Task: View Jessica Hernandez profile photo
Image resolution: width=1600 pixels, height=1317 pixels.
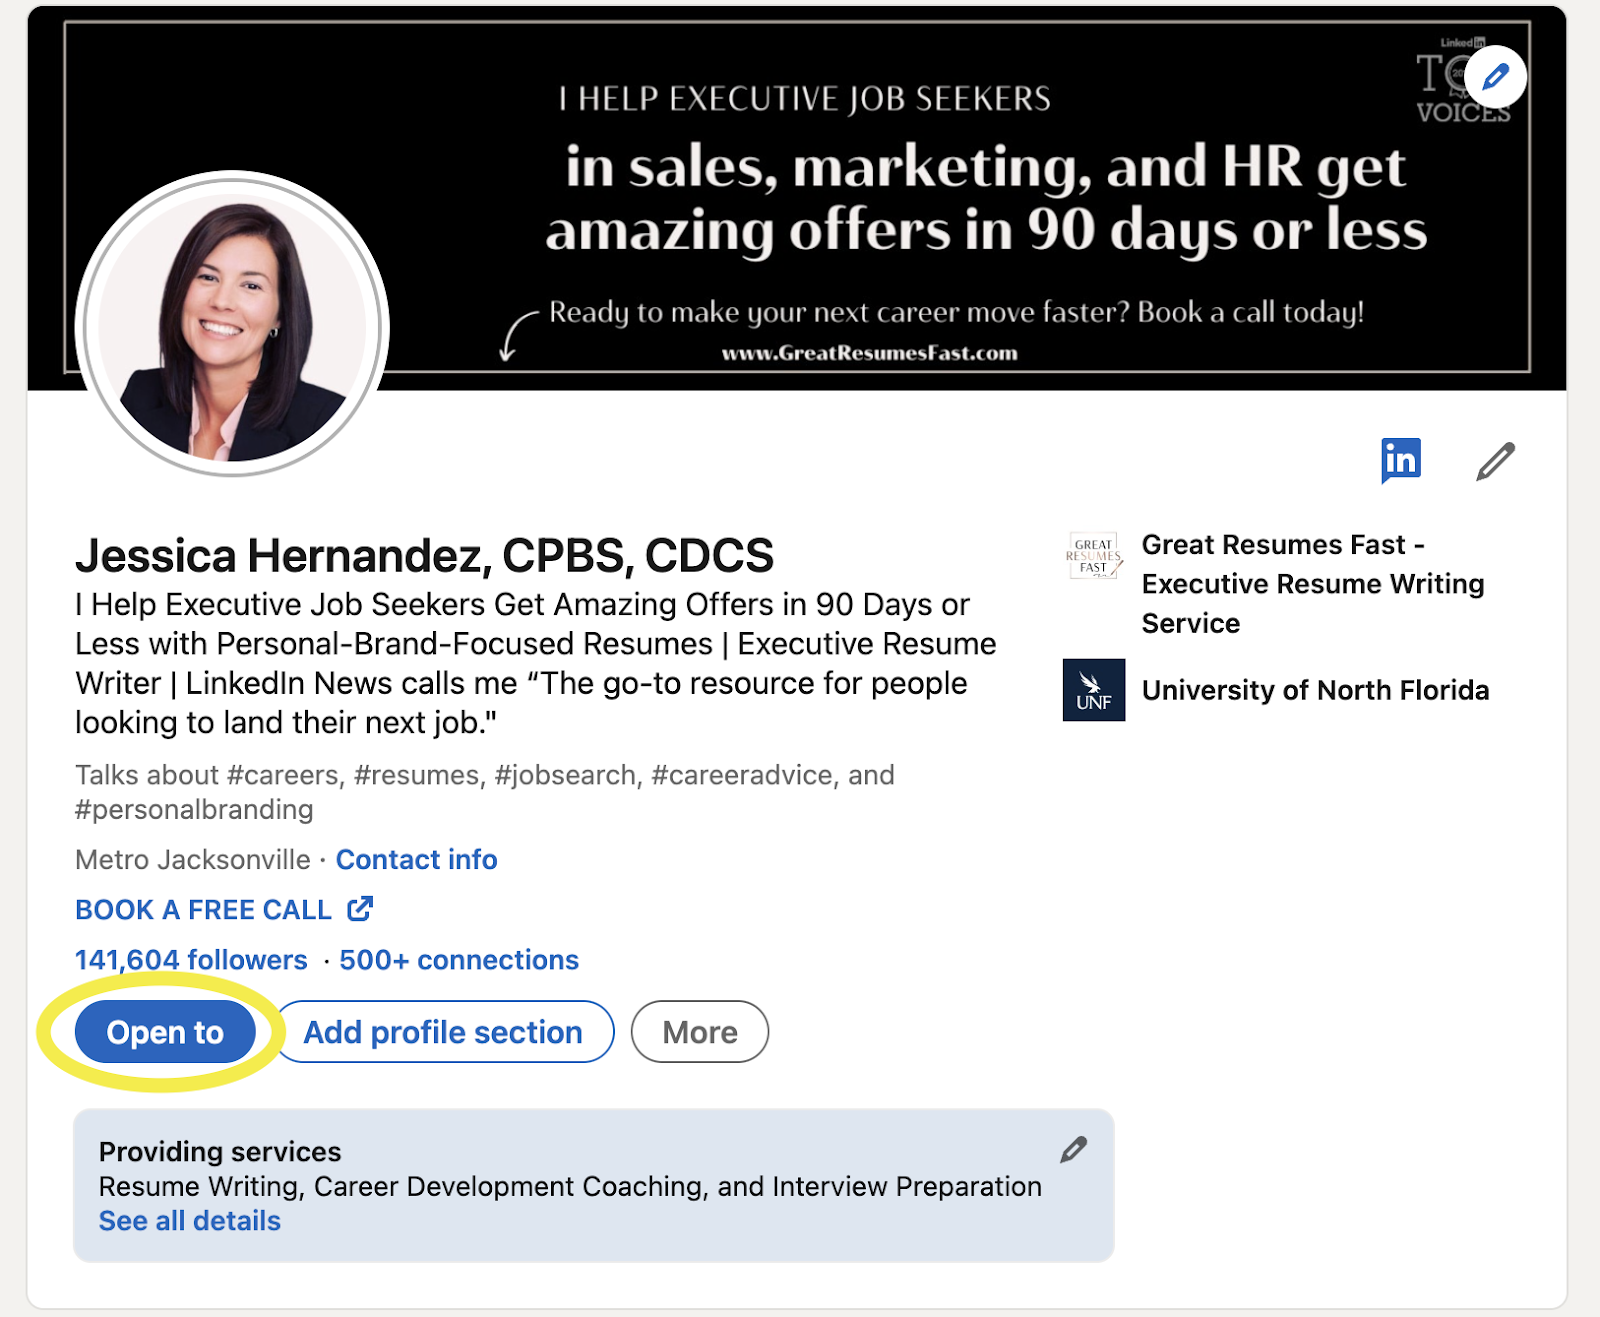Action: [x=232, y=326]
